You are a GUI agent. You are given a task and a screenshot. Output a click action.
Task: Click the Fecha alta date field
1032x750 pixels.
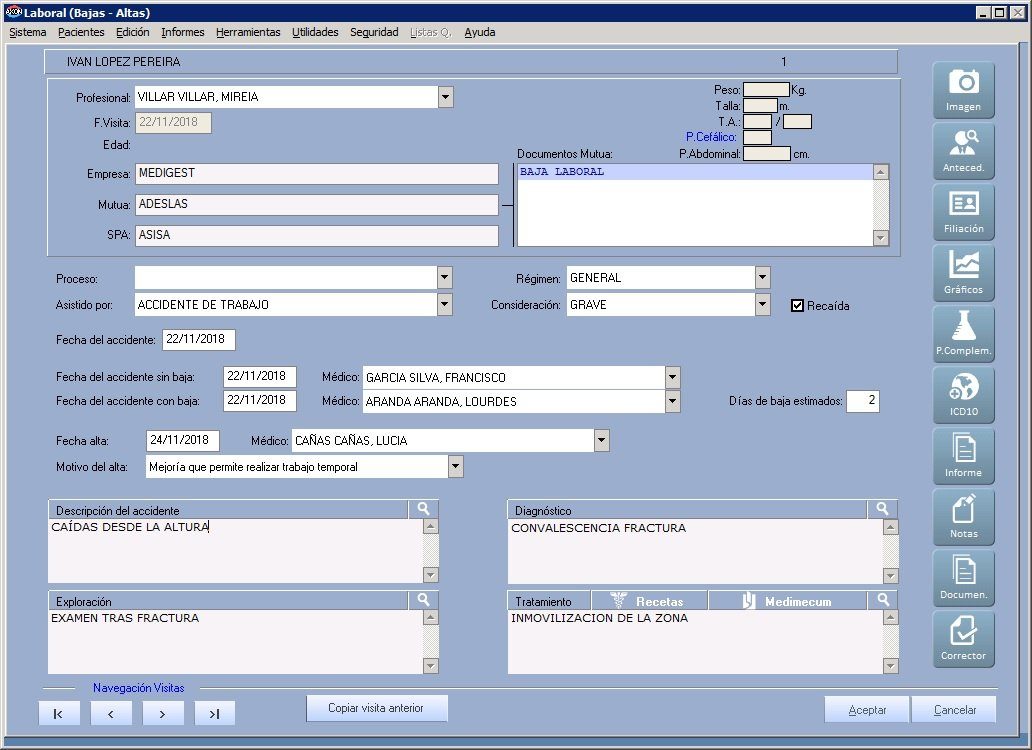pos(182,440)
